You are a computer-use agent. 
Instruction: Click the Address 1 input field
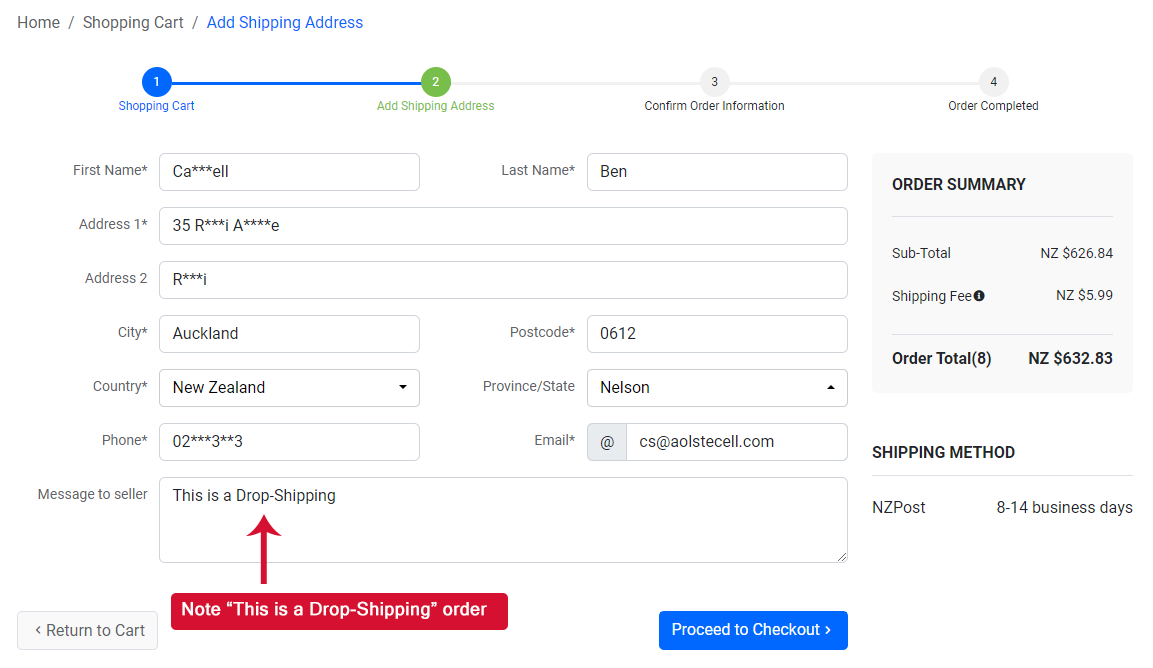[x=503, y=225]
